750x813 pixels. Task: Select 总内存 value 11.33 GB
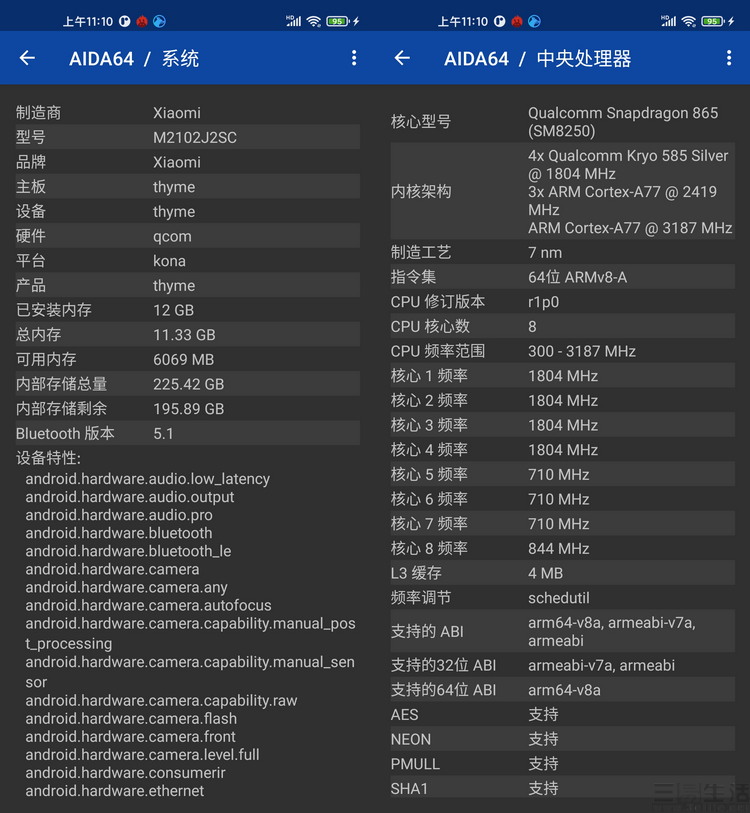point(184,335)
